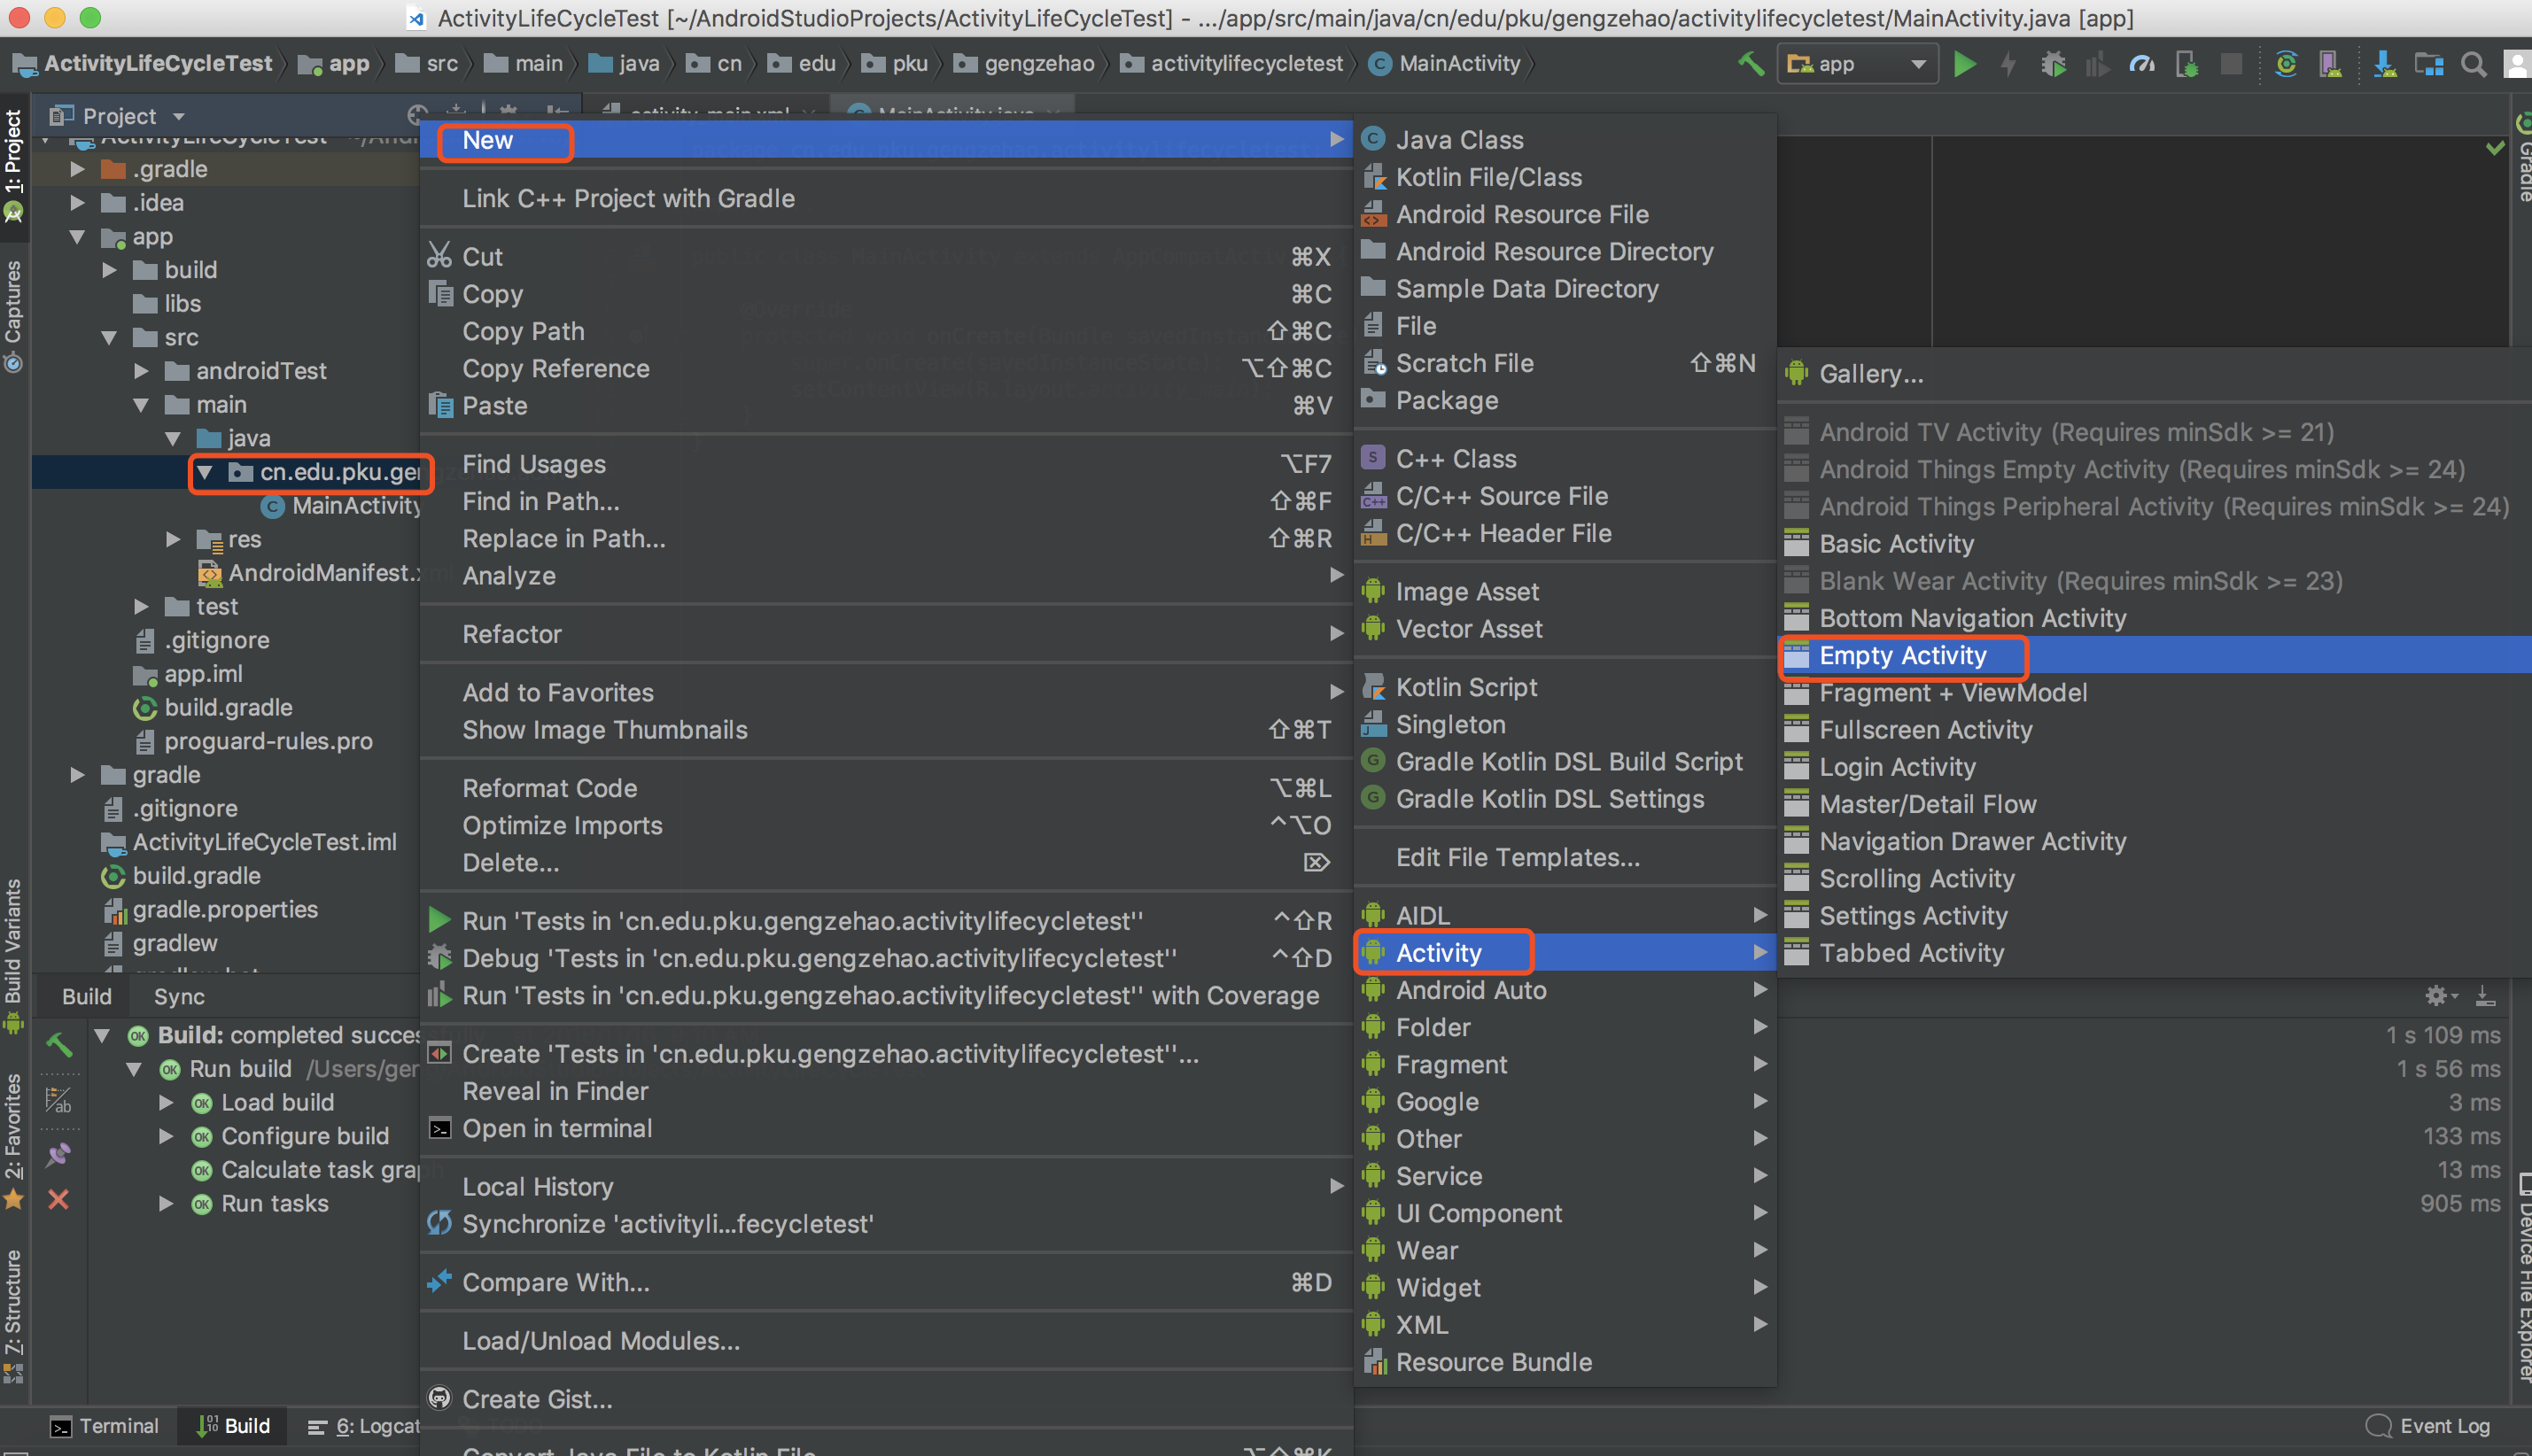This screenshot has height=1456, width=2532.
Task: Click the MainActivity breadcrumb
Action: [x=1445, y=64]
